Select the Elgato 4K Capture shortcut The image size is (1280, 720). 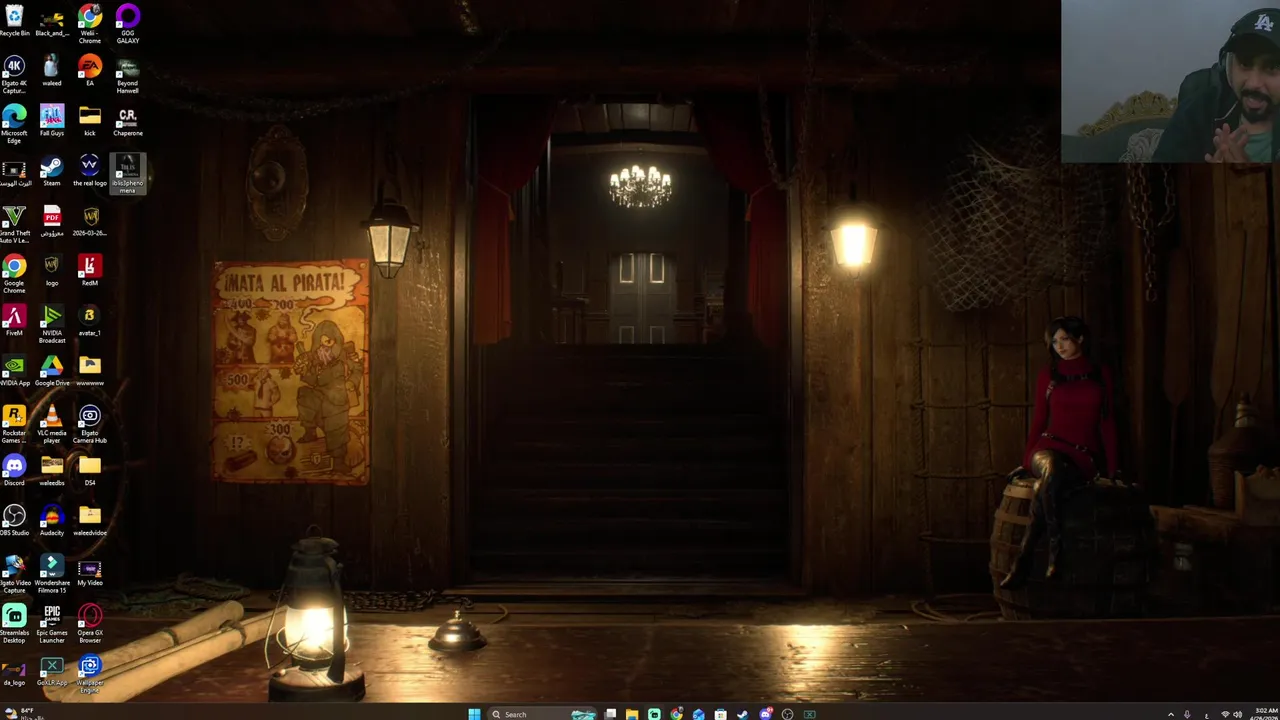14,74
